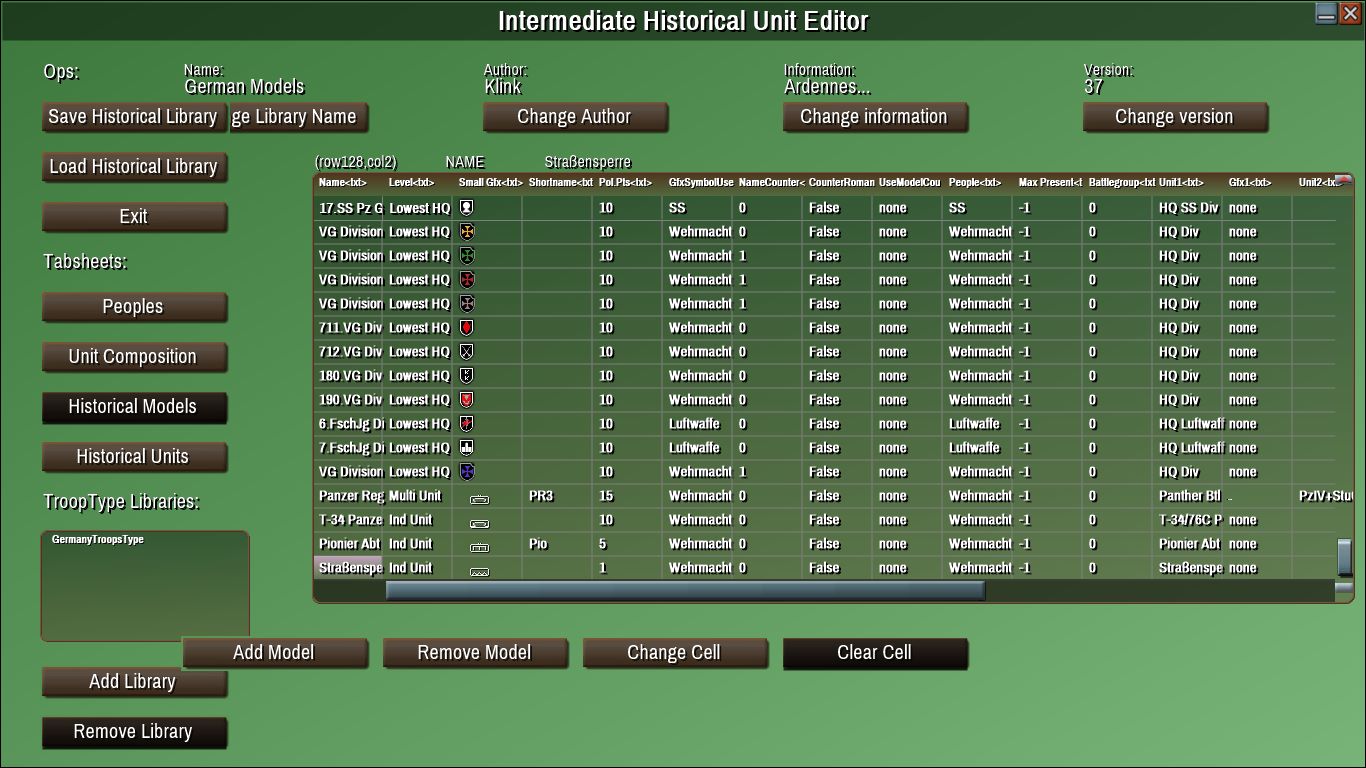Select the Straßensperre name cell
The image size is (1366, 768).
348,568
